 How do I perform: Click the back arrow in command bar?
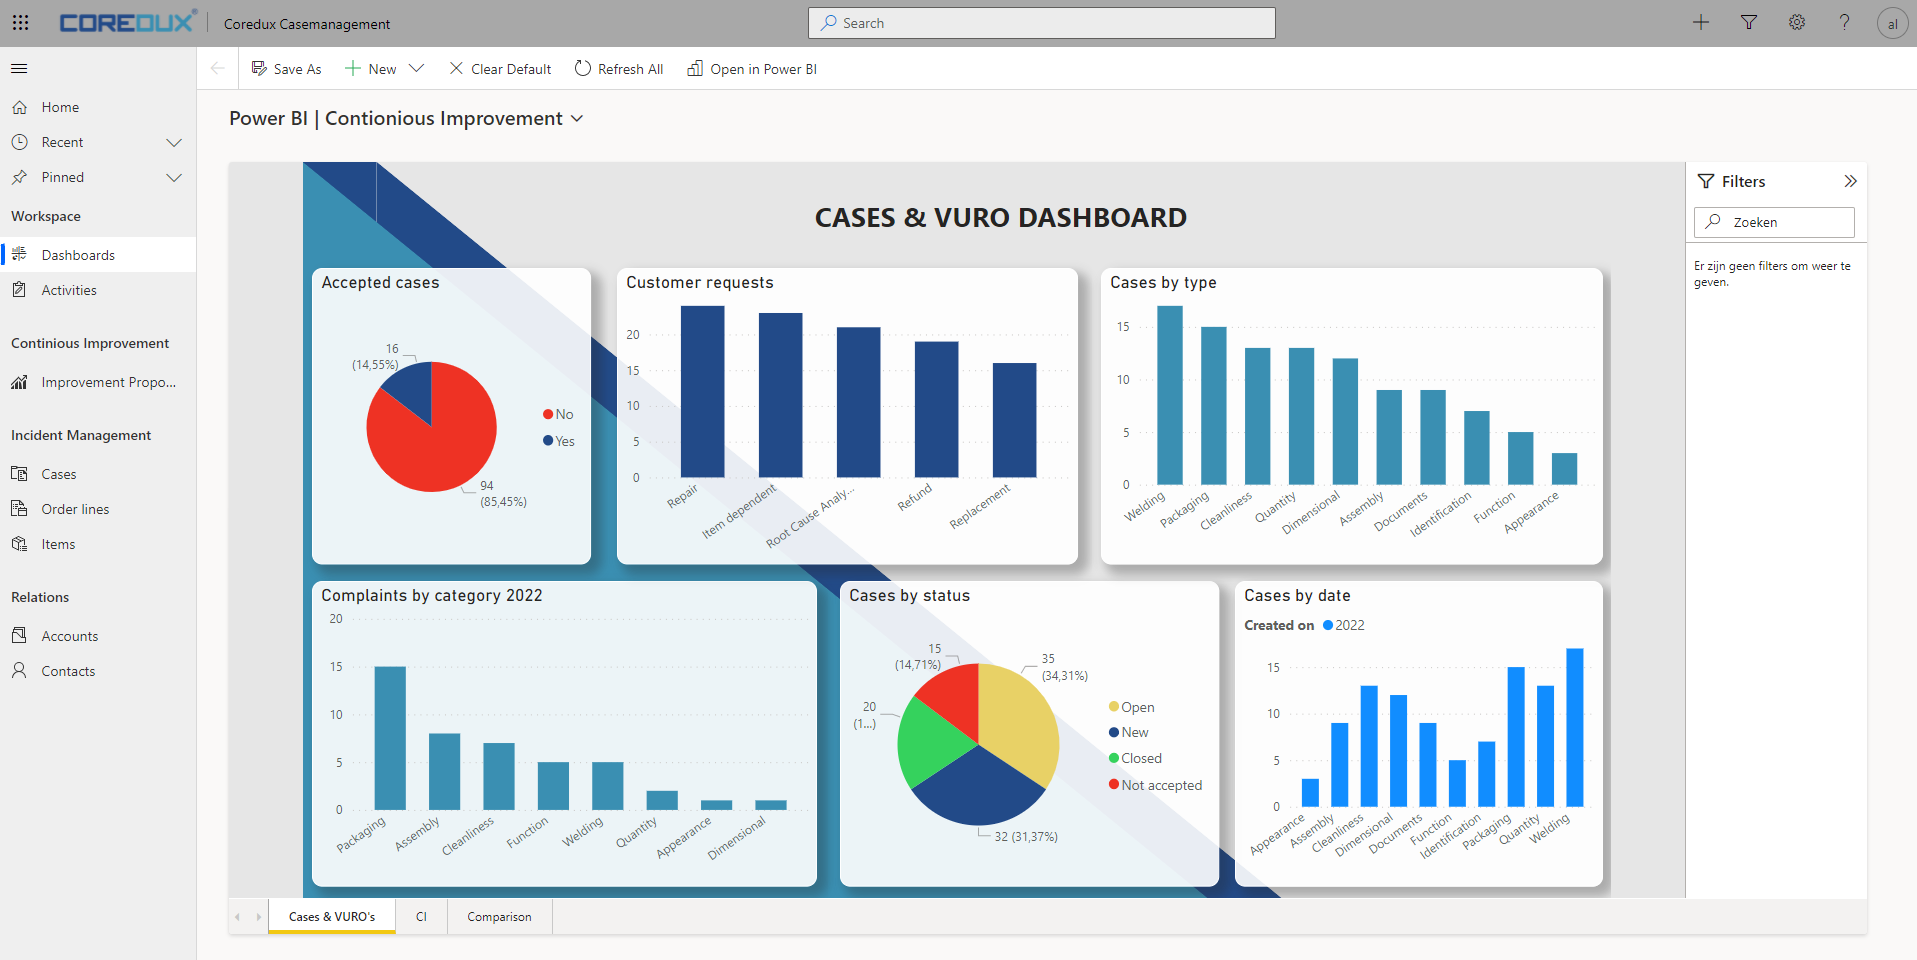[x=217, y=69]
